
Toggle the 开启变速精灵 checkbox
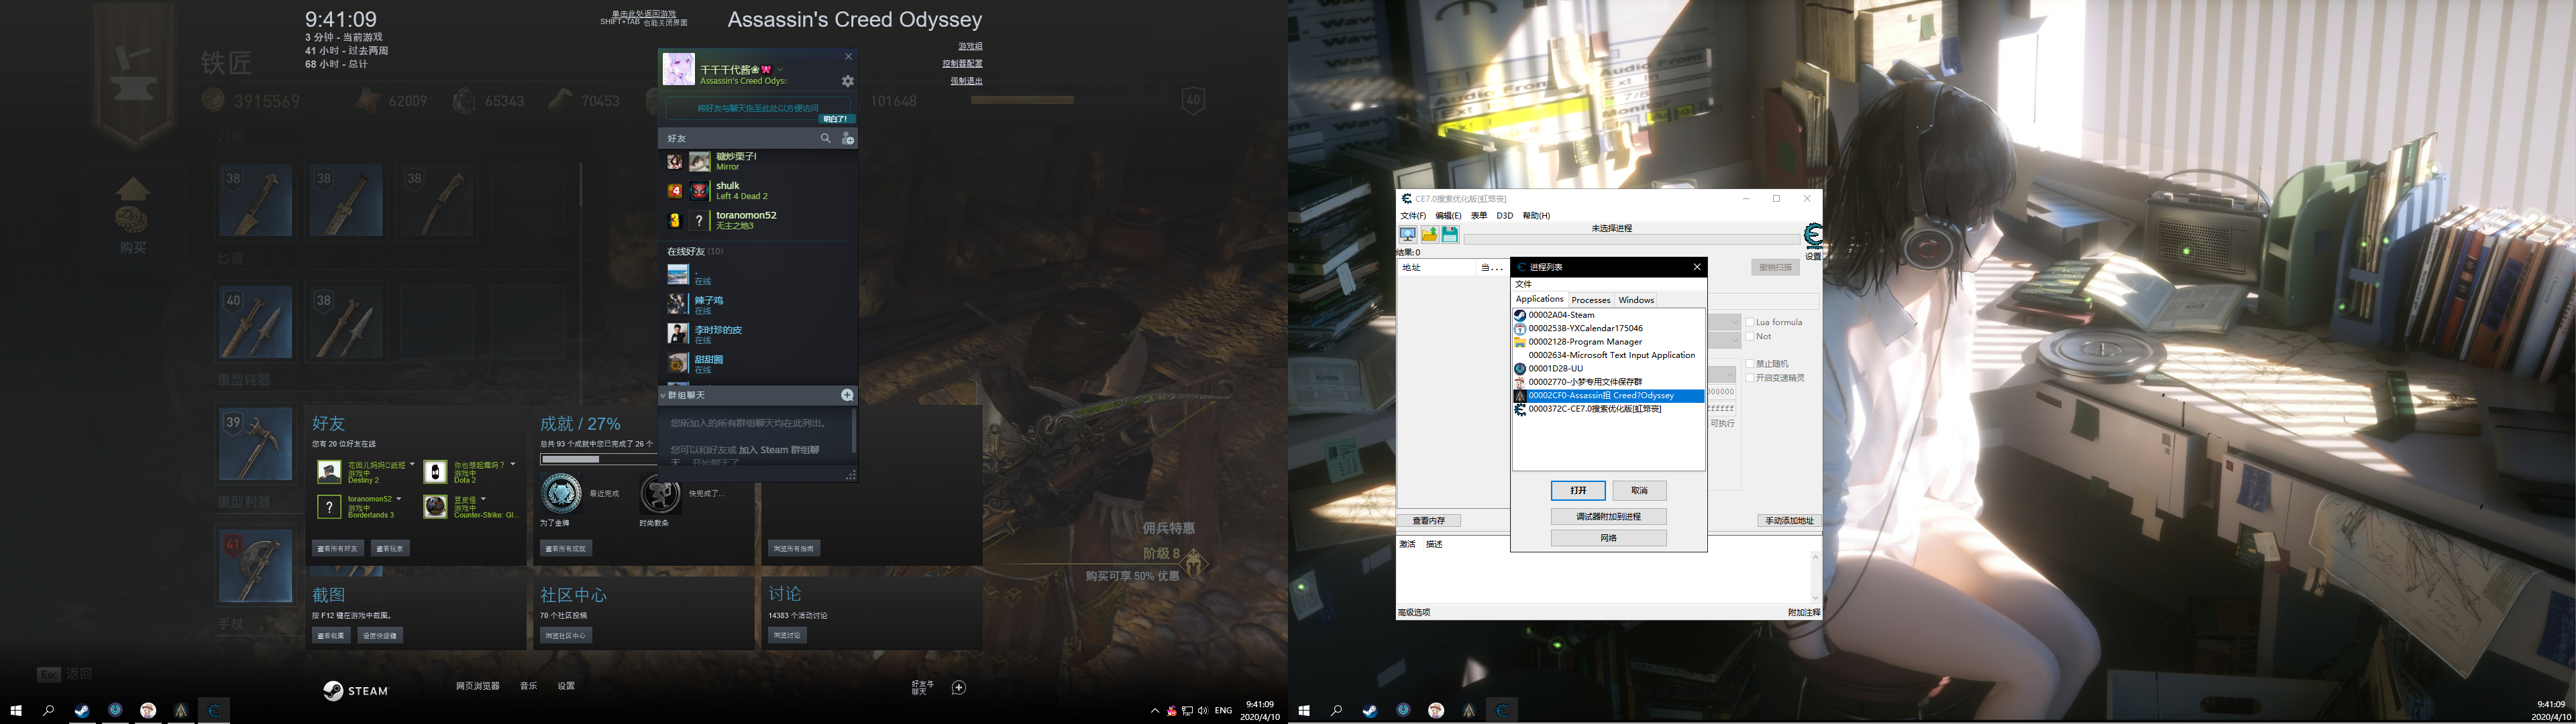(1750, 378)
